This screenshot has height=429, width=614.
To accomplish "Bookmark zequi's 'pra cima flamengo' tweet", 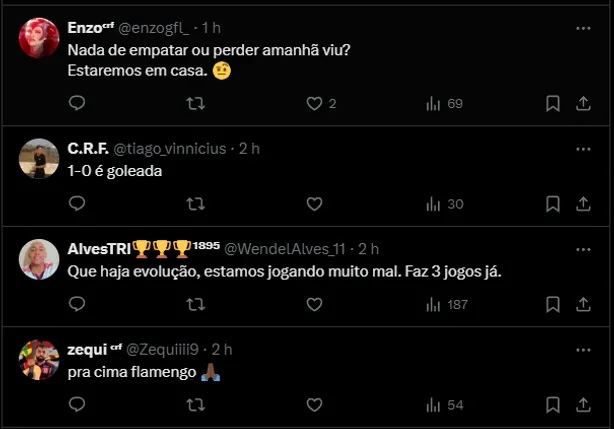I will (x=553, y=405).
